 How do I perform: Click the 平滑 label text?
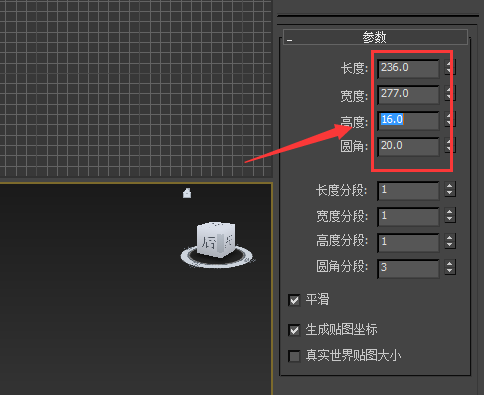[318, 299]
